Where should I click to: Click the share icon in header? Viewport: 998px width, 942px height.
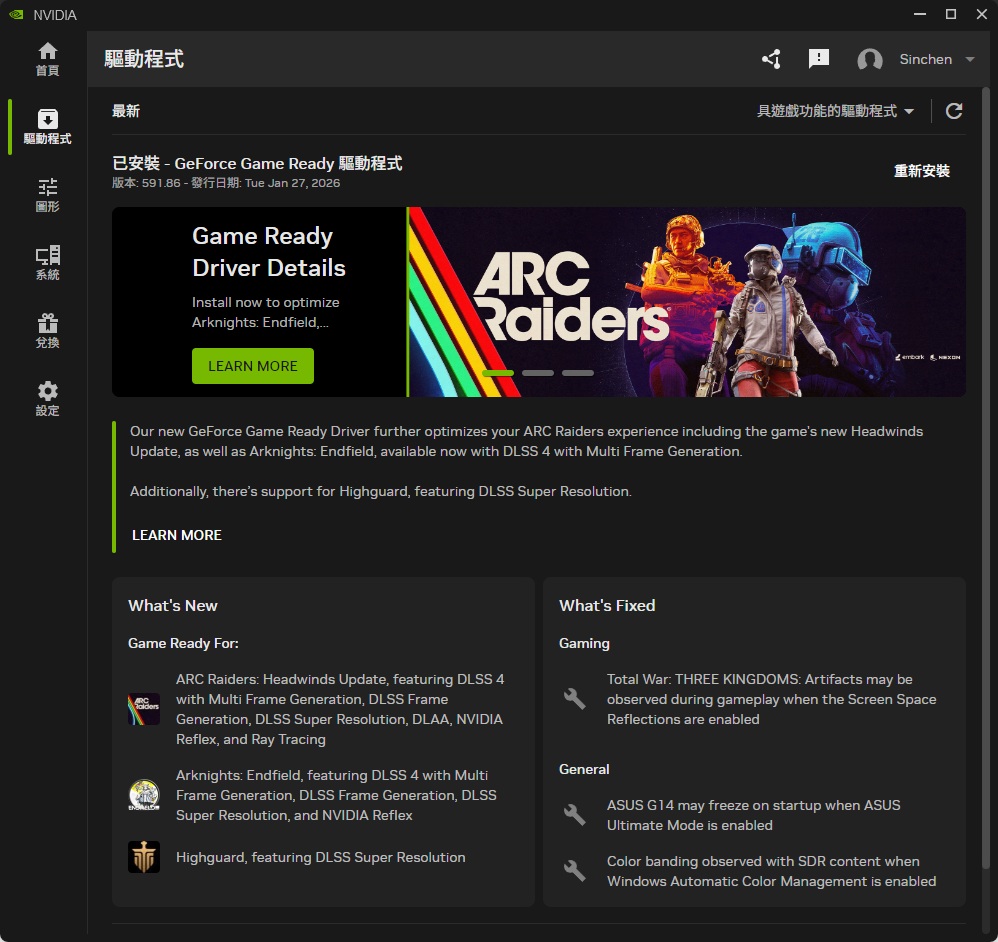(x=771, y=59)
